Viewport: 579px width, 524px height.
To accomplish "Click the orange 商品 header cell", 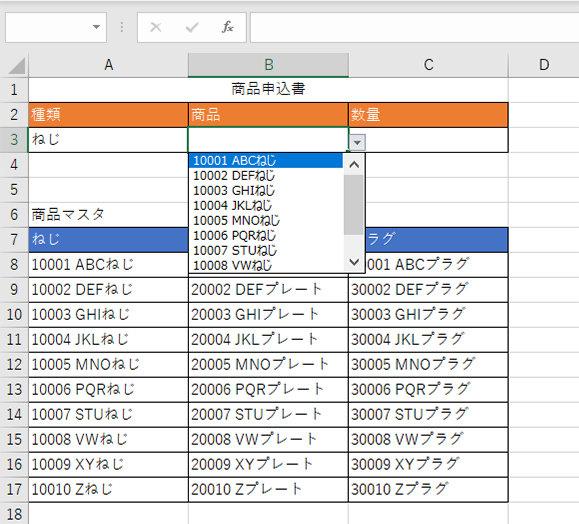I will [268, 115].
